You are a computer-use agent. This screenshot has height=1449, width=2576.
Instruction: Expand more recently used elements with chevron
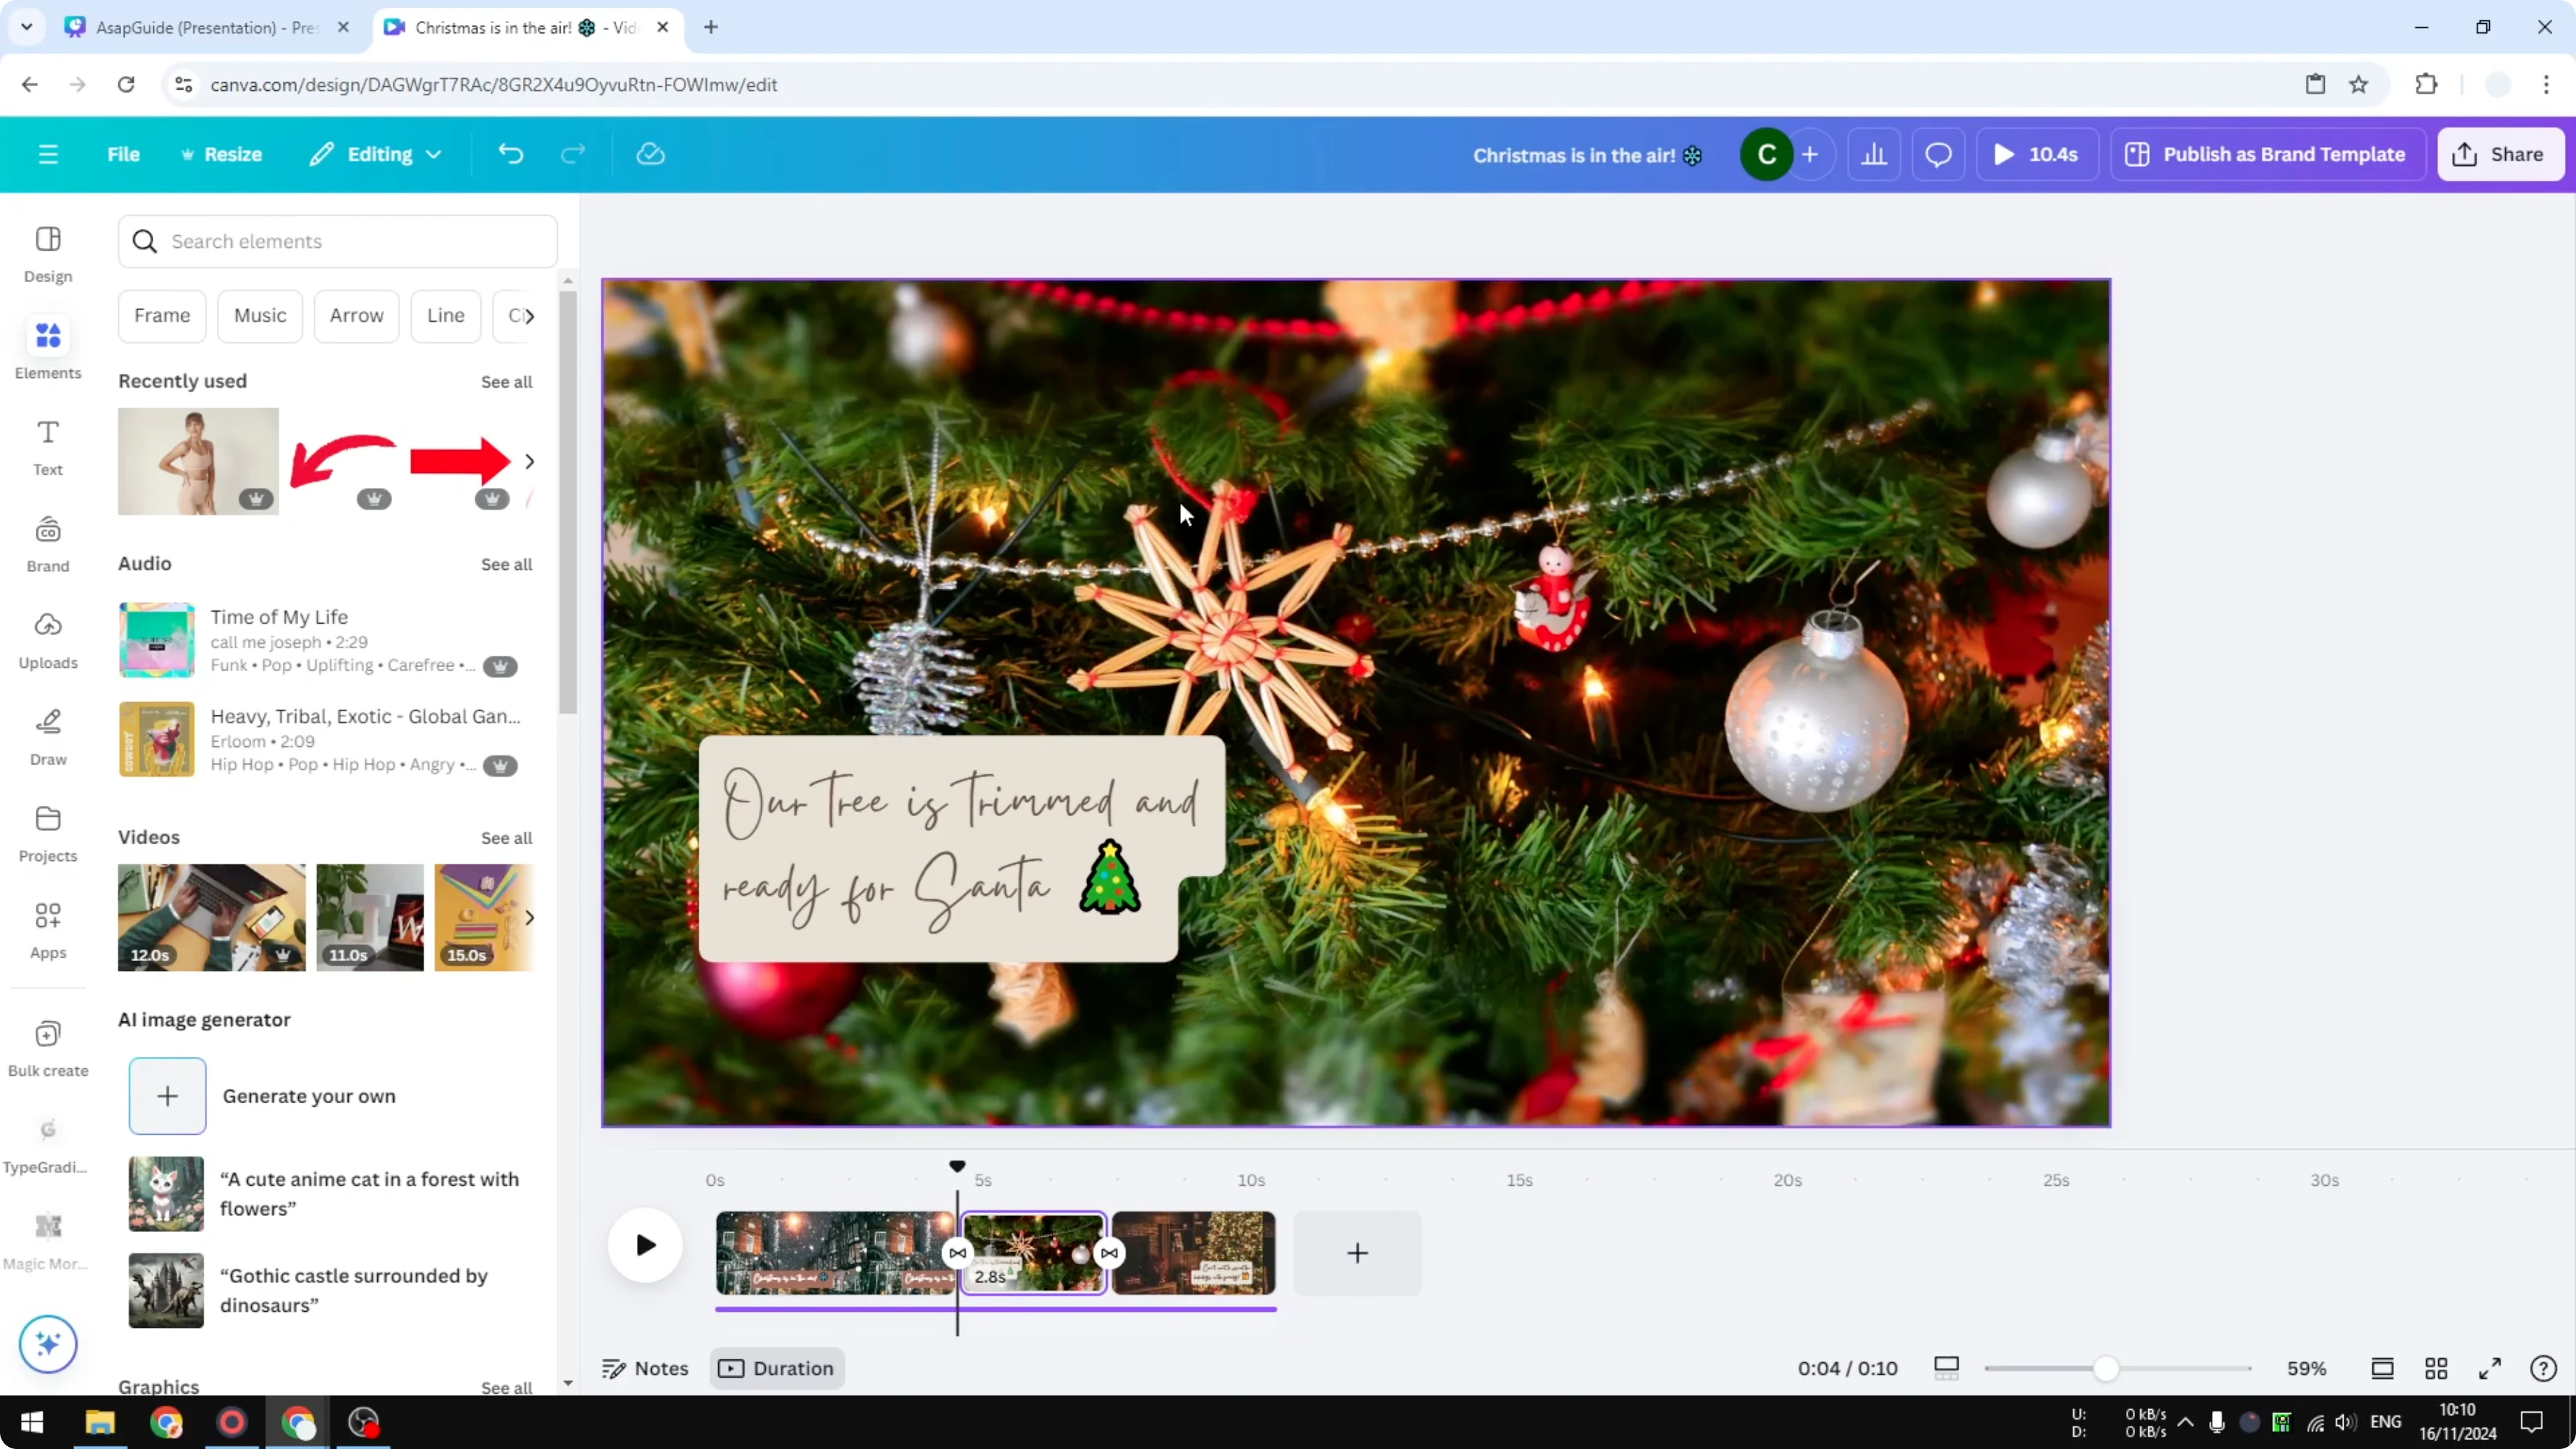coord(530,461)
